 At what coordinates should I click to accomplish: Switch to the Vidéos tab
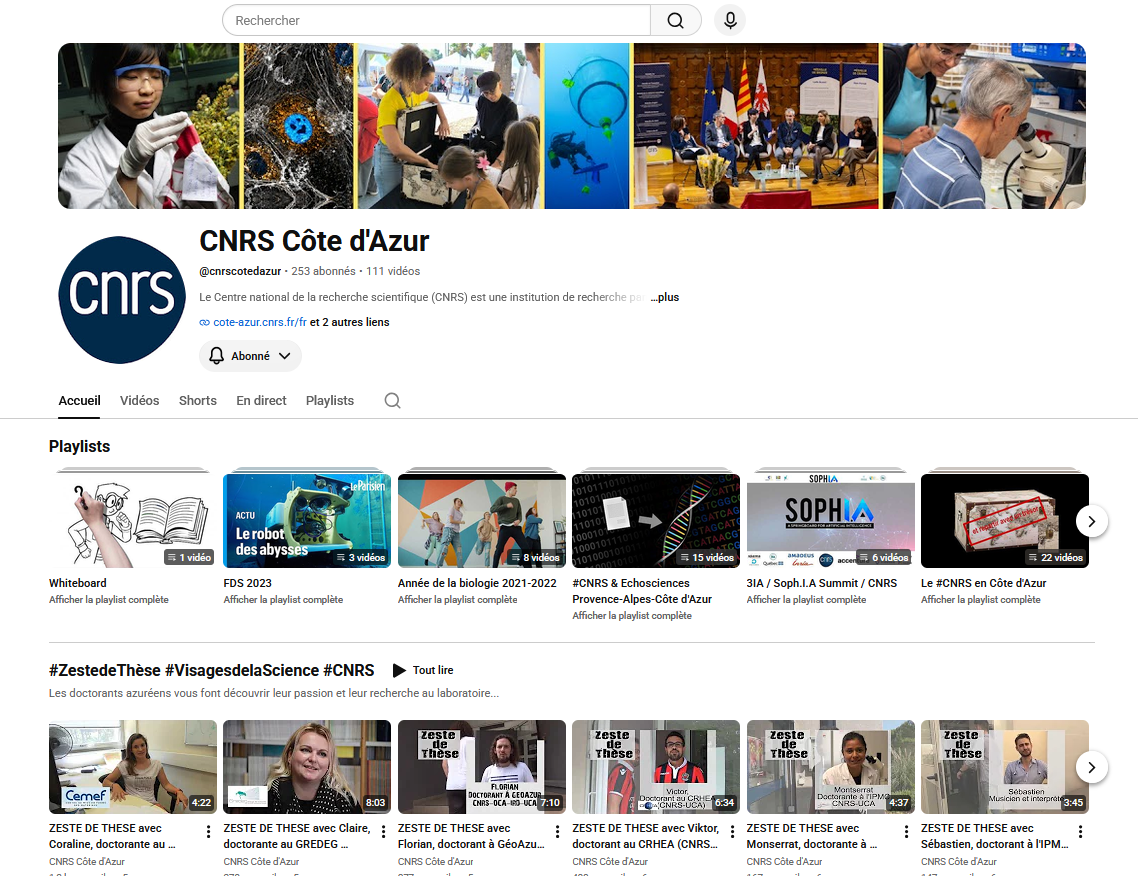[139, 401]
